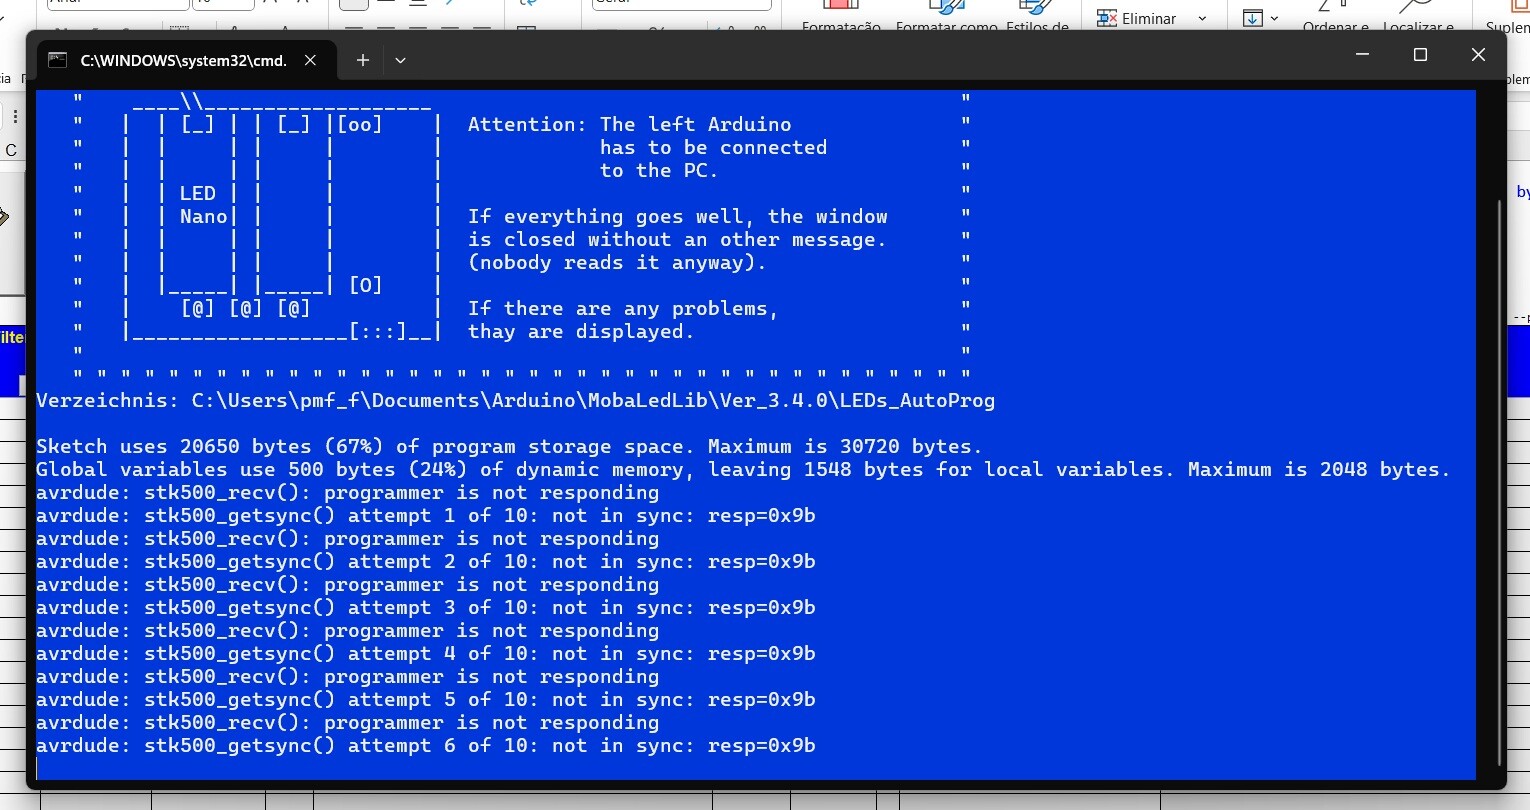Image resolution: width=1530 pixels, height=810 pixels.
Task: Select the column C header in Excel
Action: pyautogui.click(x=11, y=150)
